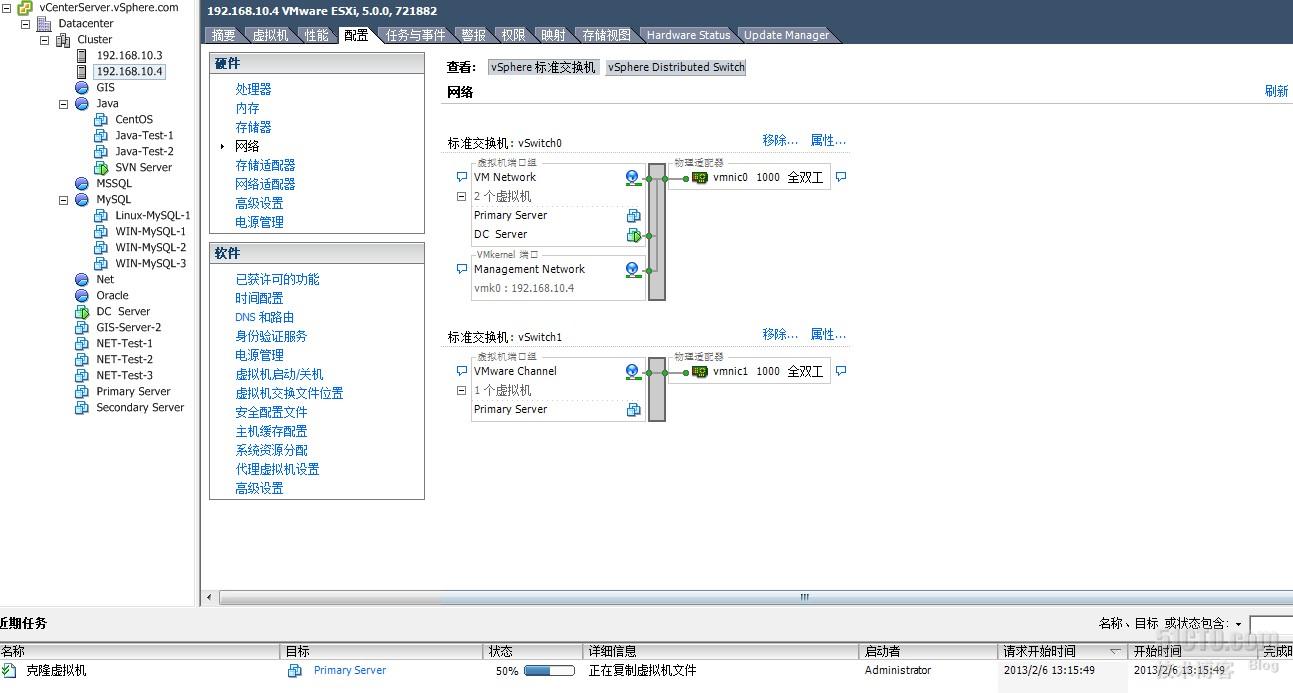Image resolution: width=1293 pixels, height=693 pixels.
Task: Click the clone task status icon
Action: [9, 670]
